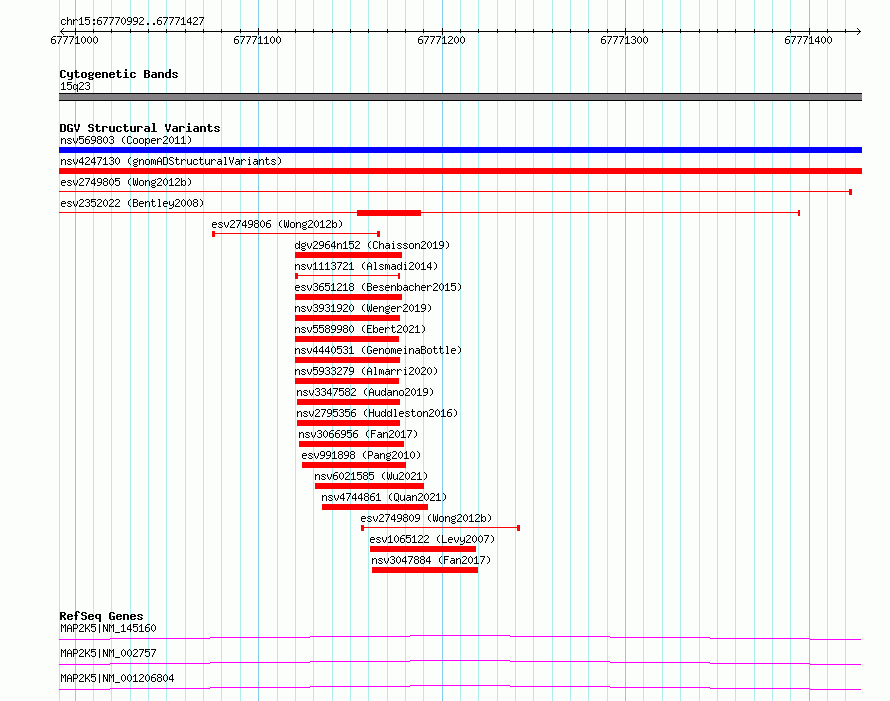This screenshot has width=890, height=701.
Task: Click the thick red nsv4247130 bar
Action: point(460,171)
